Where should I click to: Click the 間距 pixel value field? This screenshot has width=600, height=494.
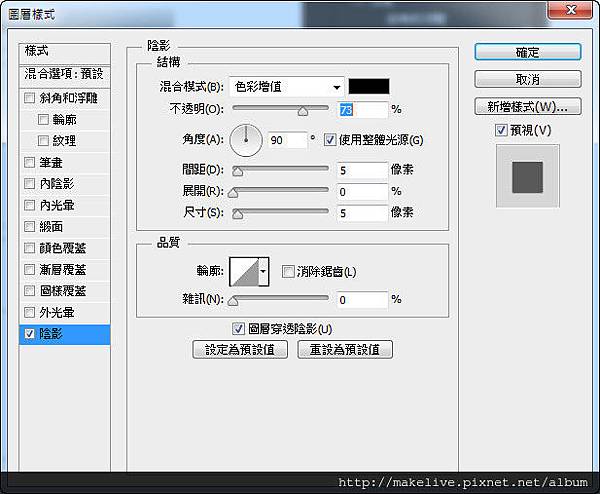tap(363, 170)
